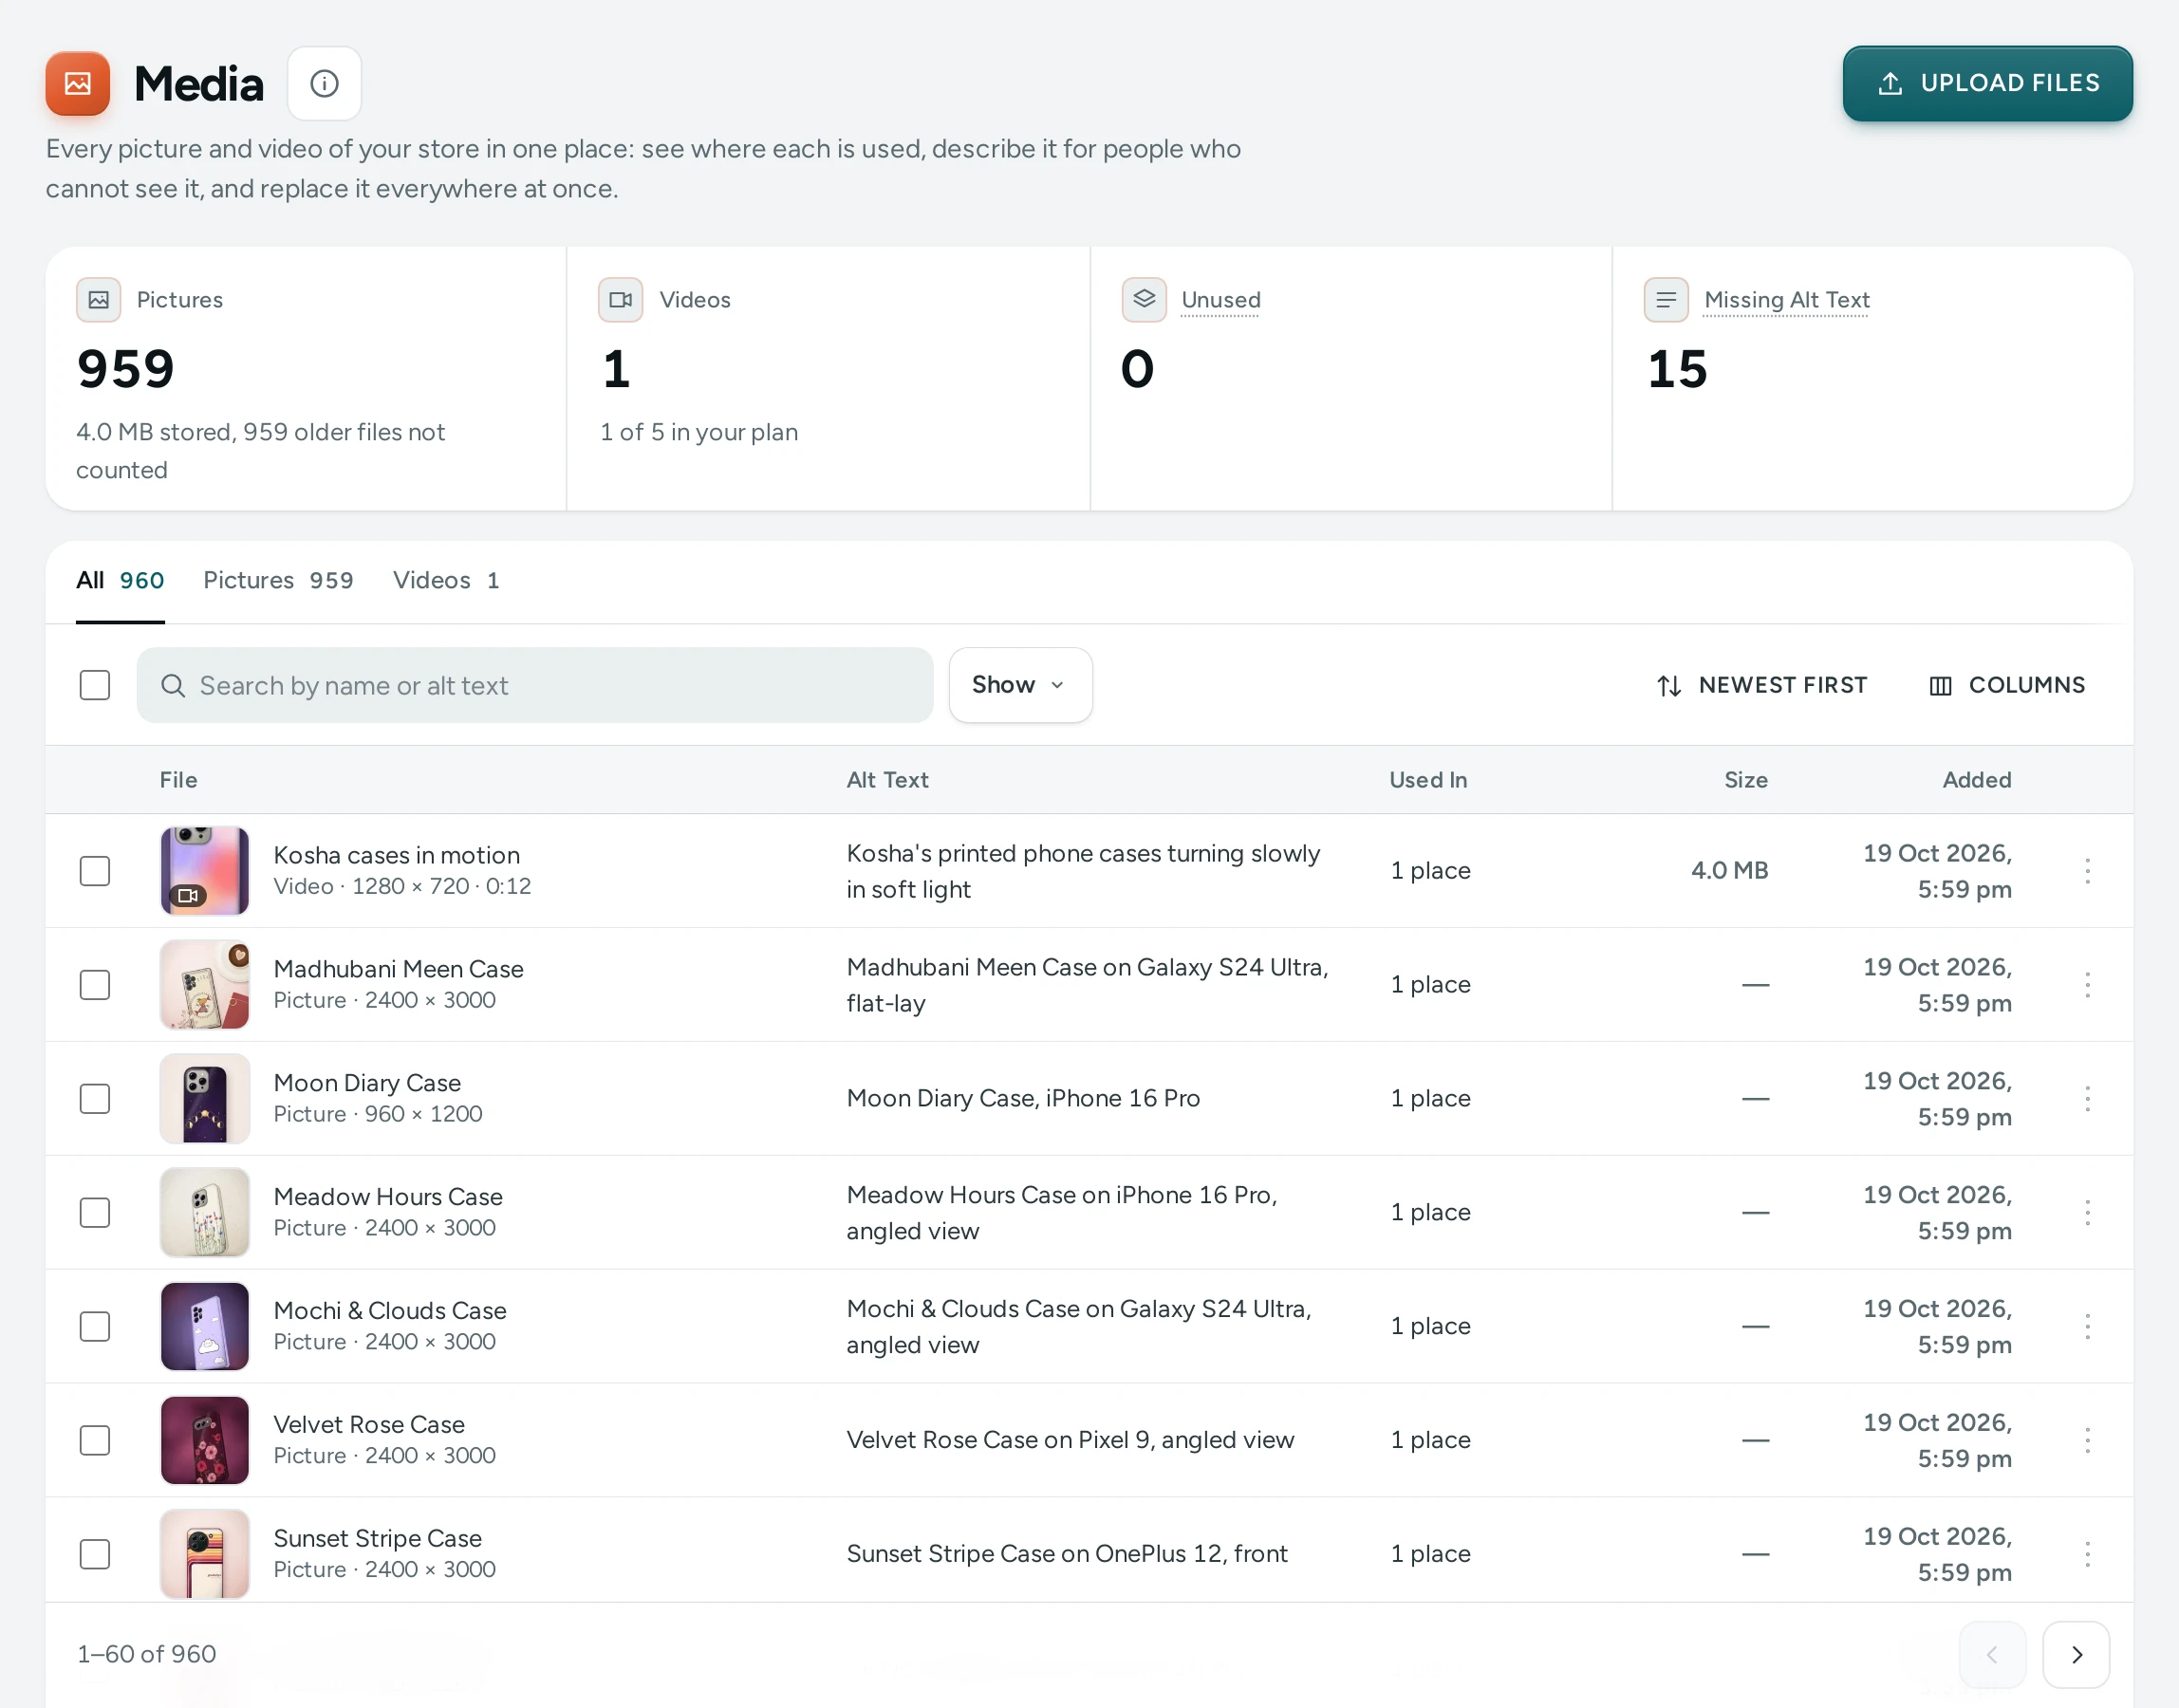Open the Sunset Stripe Case thumbnail
This screenshot has width=2179, height=1708.
[x=205, y=1554]
